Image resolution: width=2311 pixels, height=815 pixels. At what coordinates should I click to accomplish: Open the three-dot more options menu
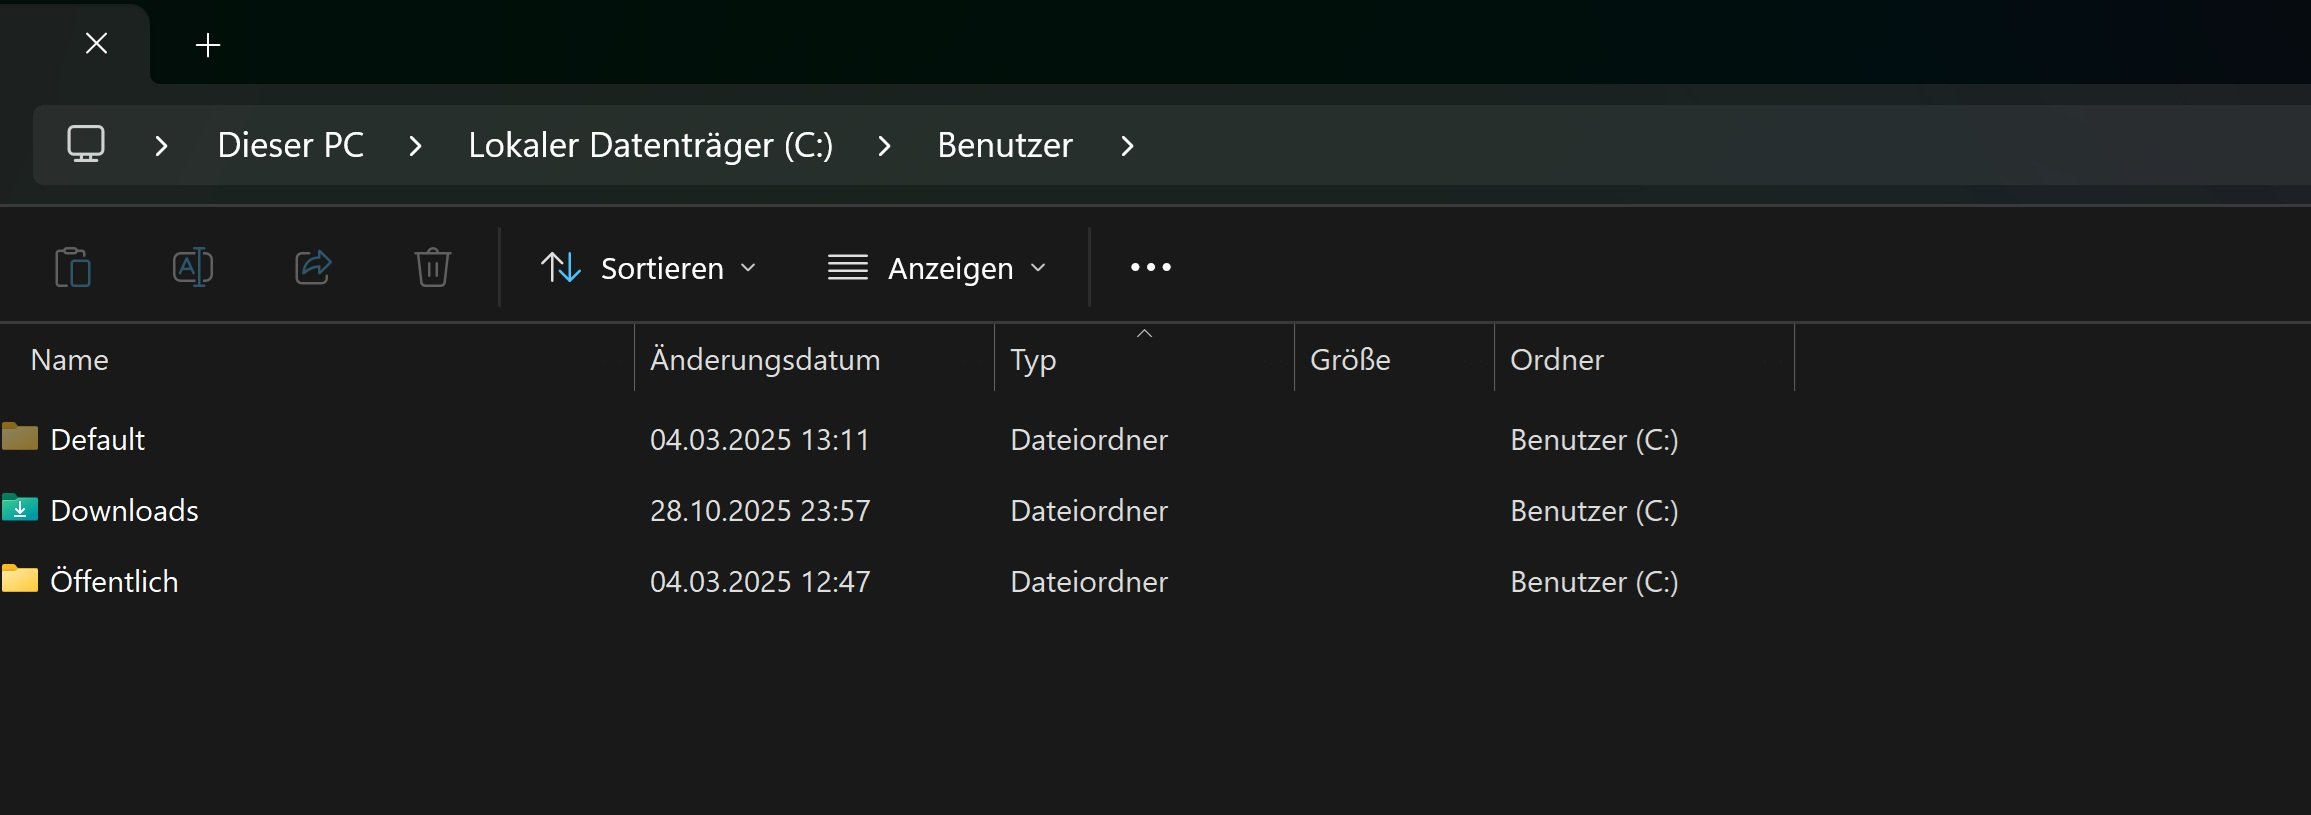click(1150, 267)
